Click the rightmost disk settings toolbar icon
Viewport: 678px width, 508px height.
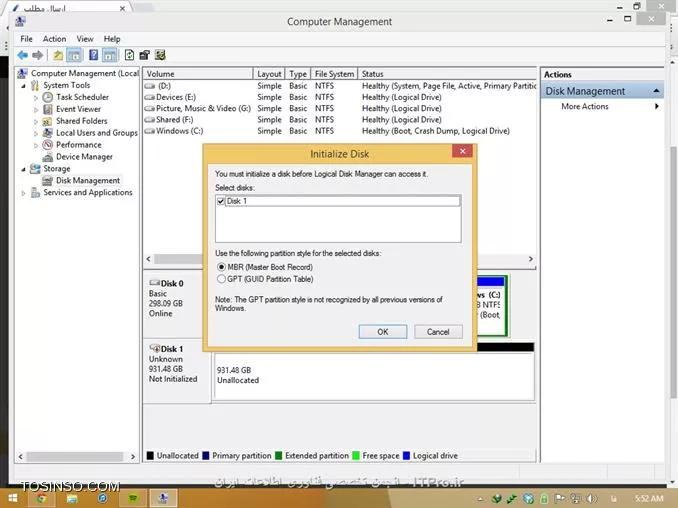coord(160,55)
